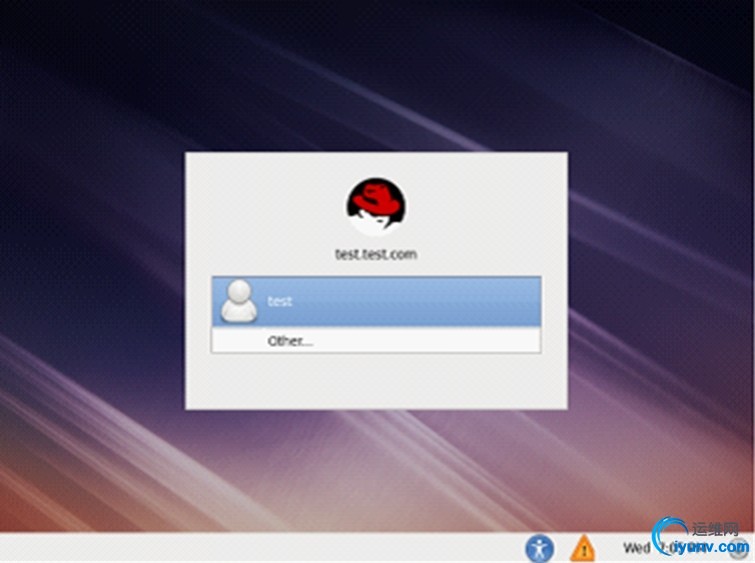Screen dimensions: 755x563
Task: Click the Red Hat logo
Action: [x=376, y=206]
